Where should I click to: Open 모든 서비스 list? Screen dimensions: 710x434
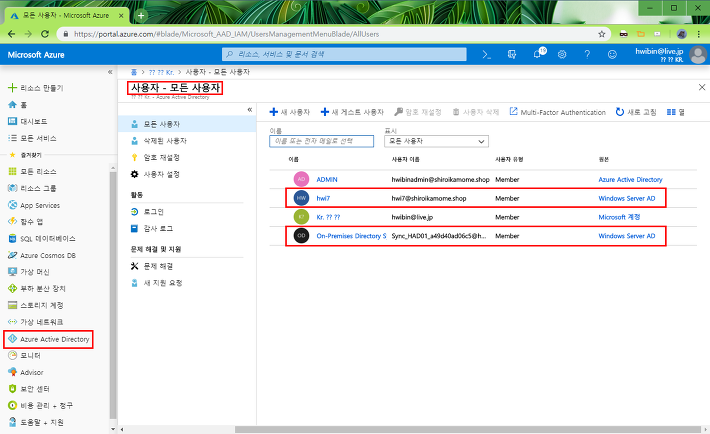[x=33, y=138]
